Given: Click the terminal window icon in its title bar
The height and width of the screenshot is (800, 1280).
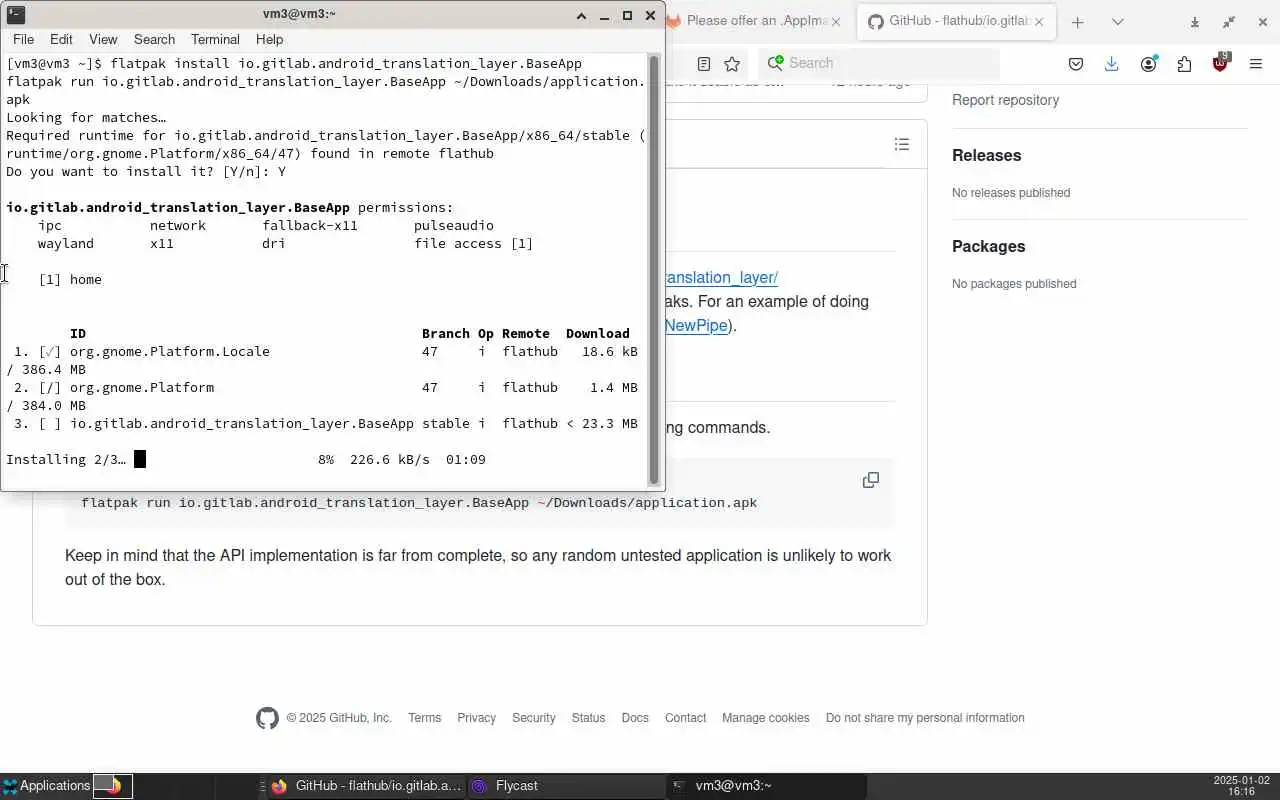Looking at the screenshot, I should (x=14, y=14).
